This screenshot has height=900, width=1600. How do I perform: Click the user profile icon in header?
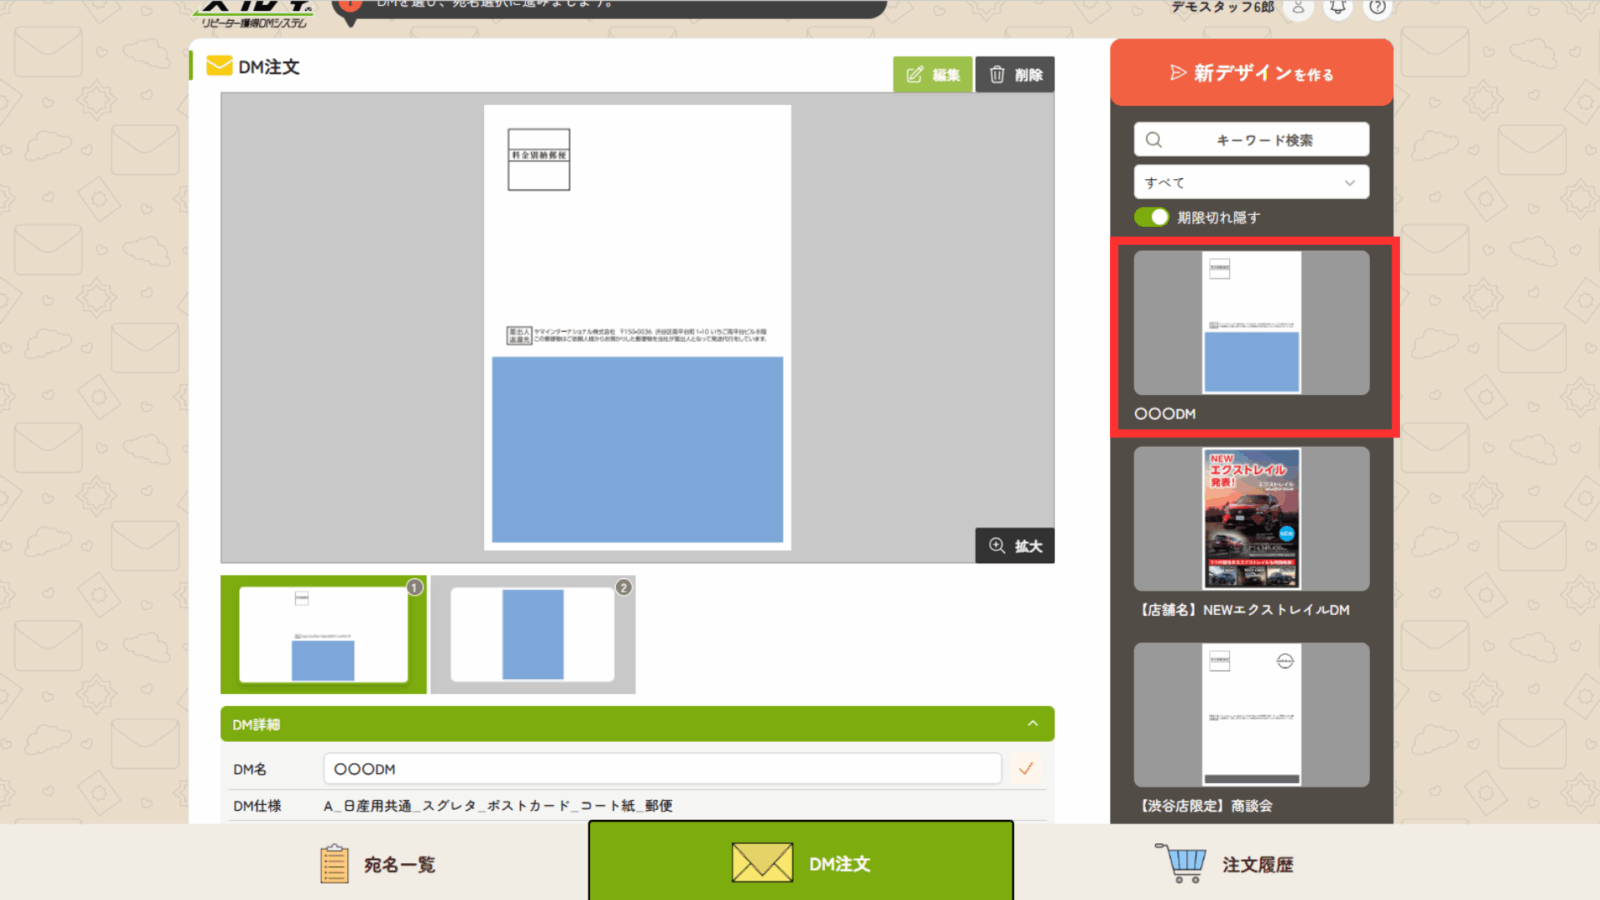pos(1298,8)
